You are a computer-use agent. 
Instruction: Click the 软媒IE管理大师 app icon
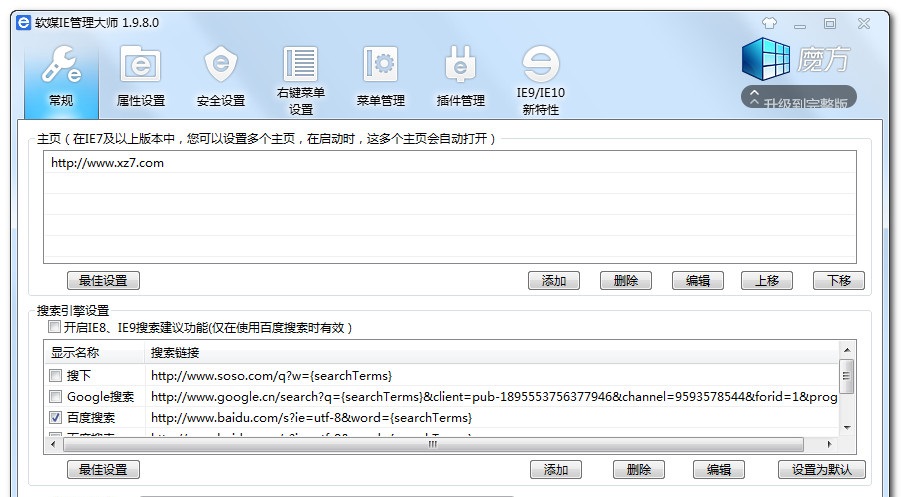click(24, 23)
